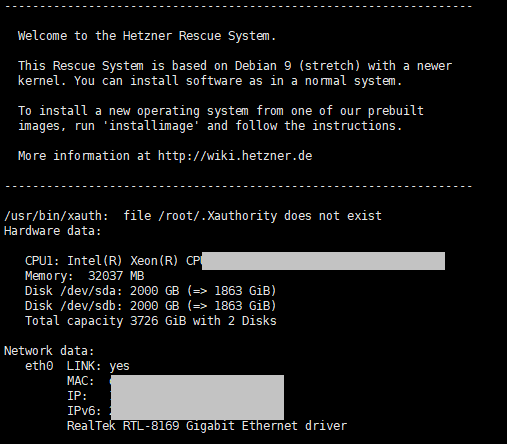
Task: Click the IPv6 label
Action: [x=84, y=411]
